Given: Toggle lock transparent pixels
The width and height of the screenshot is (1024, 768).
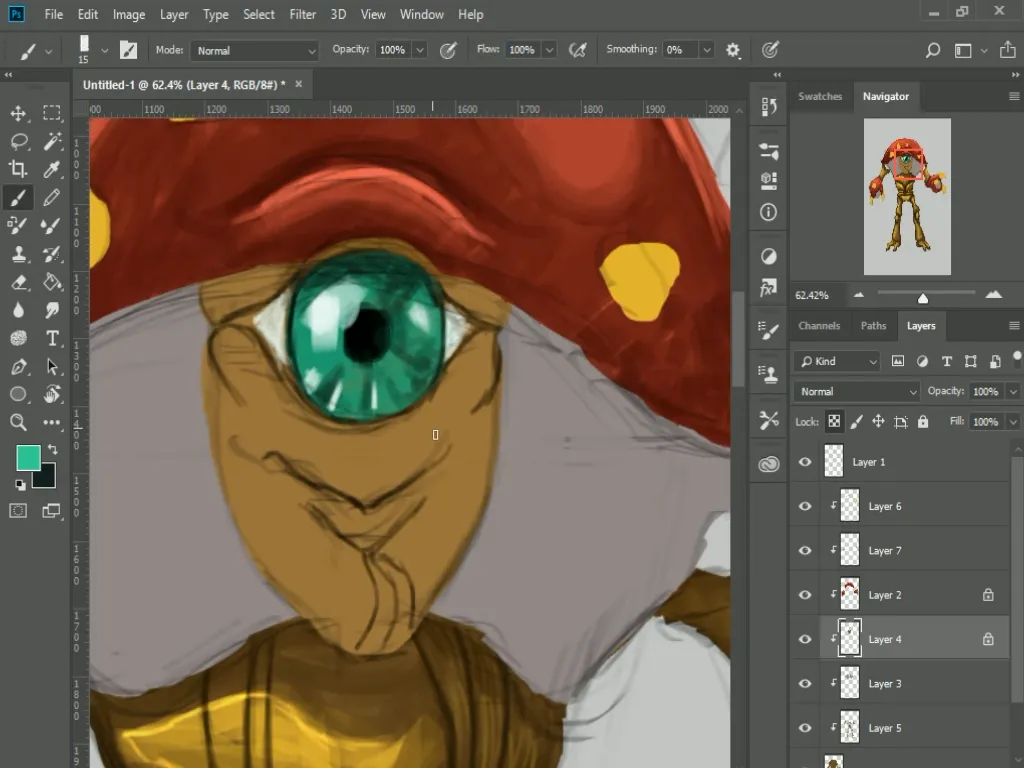Looking at the screenshot, I should (x=835, y=422).
